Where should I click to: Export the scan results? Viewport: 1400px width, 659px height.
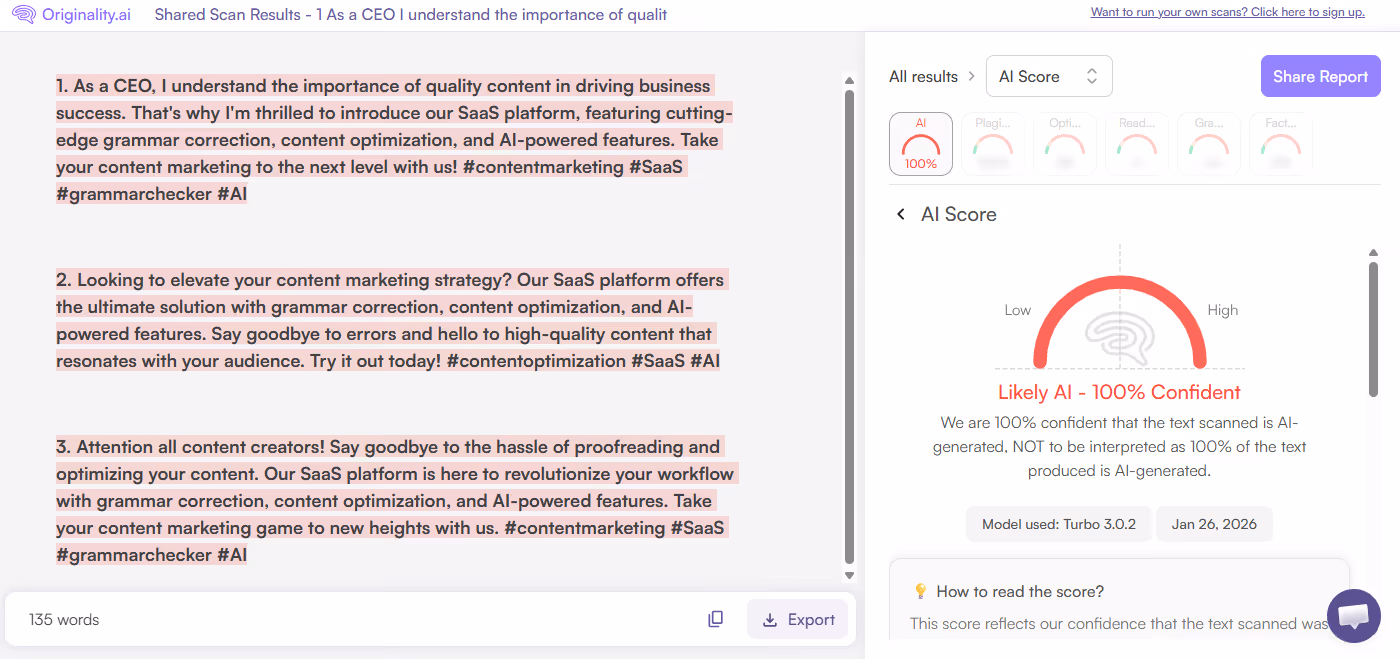pos(797,619)
